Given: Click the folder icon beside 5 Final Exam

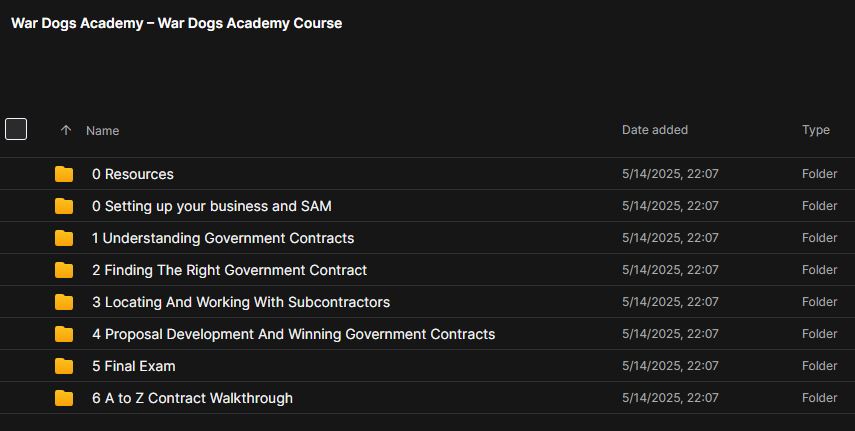Looking at the screenshot, I should [x=64, y=366].
